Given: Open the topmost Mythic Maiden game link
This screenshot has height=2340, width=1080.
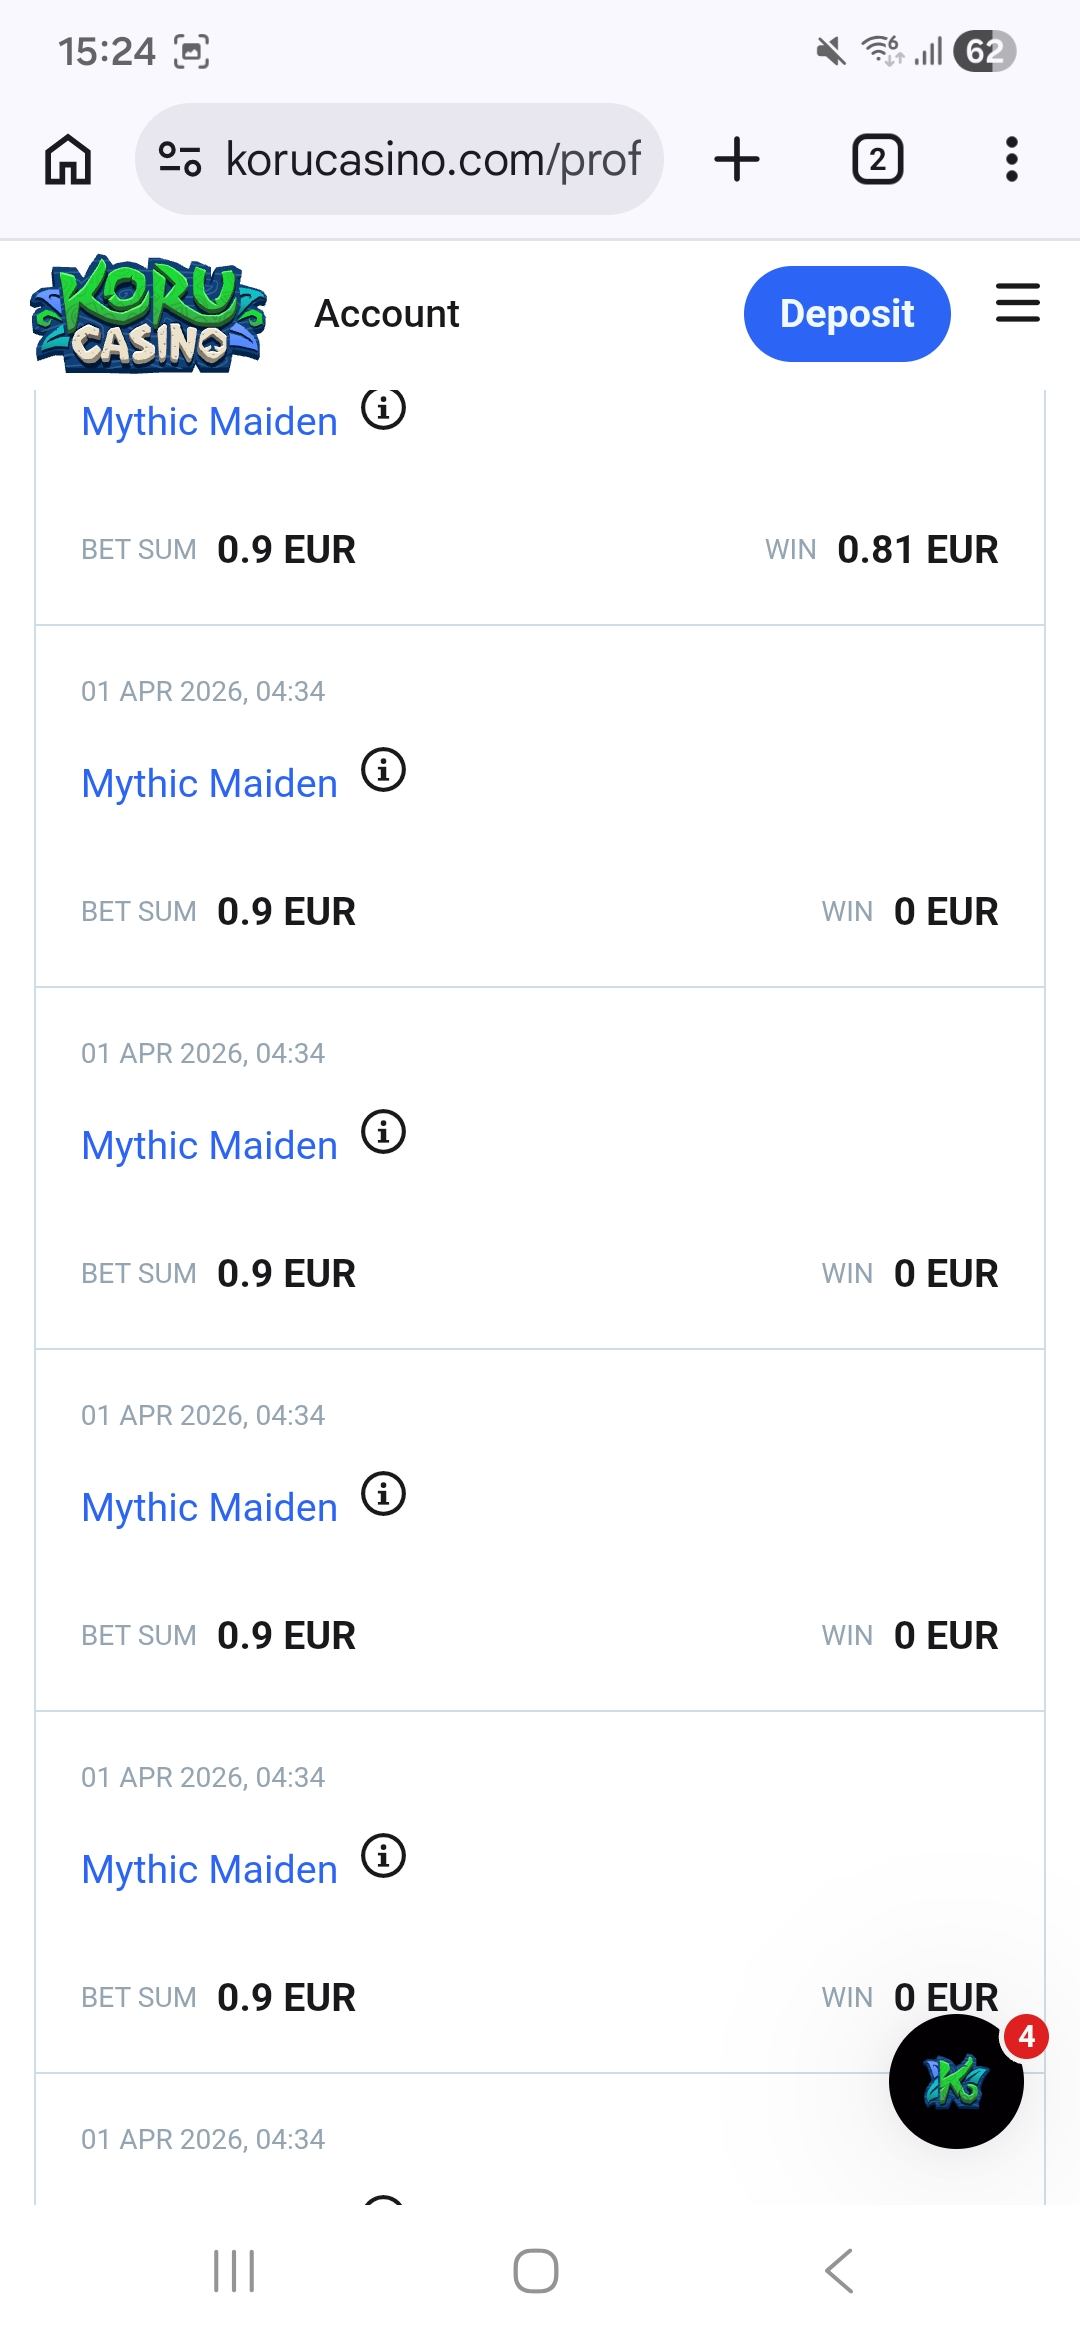Looking at the screenshot, I should click(209, 422).
